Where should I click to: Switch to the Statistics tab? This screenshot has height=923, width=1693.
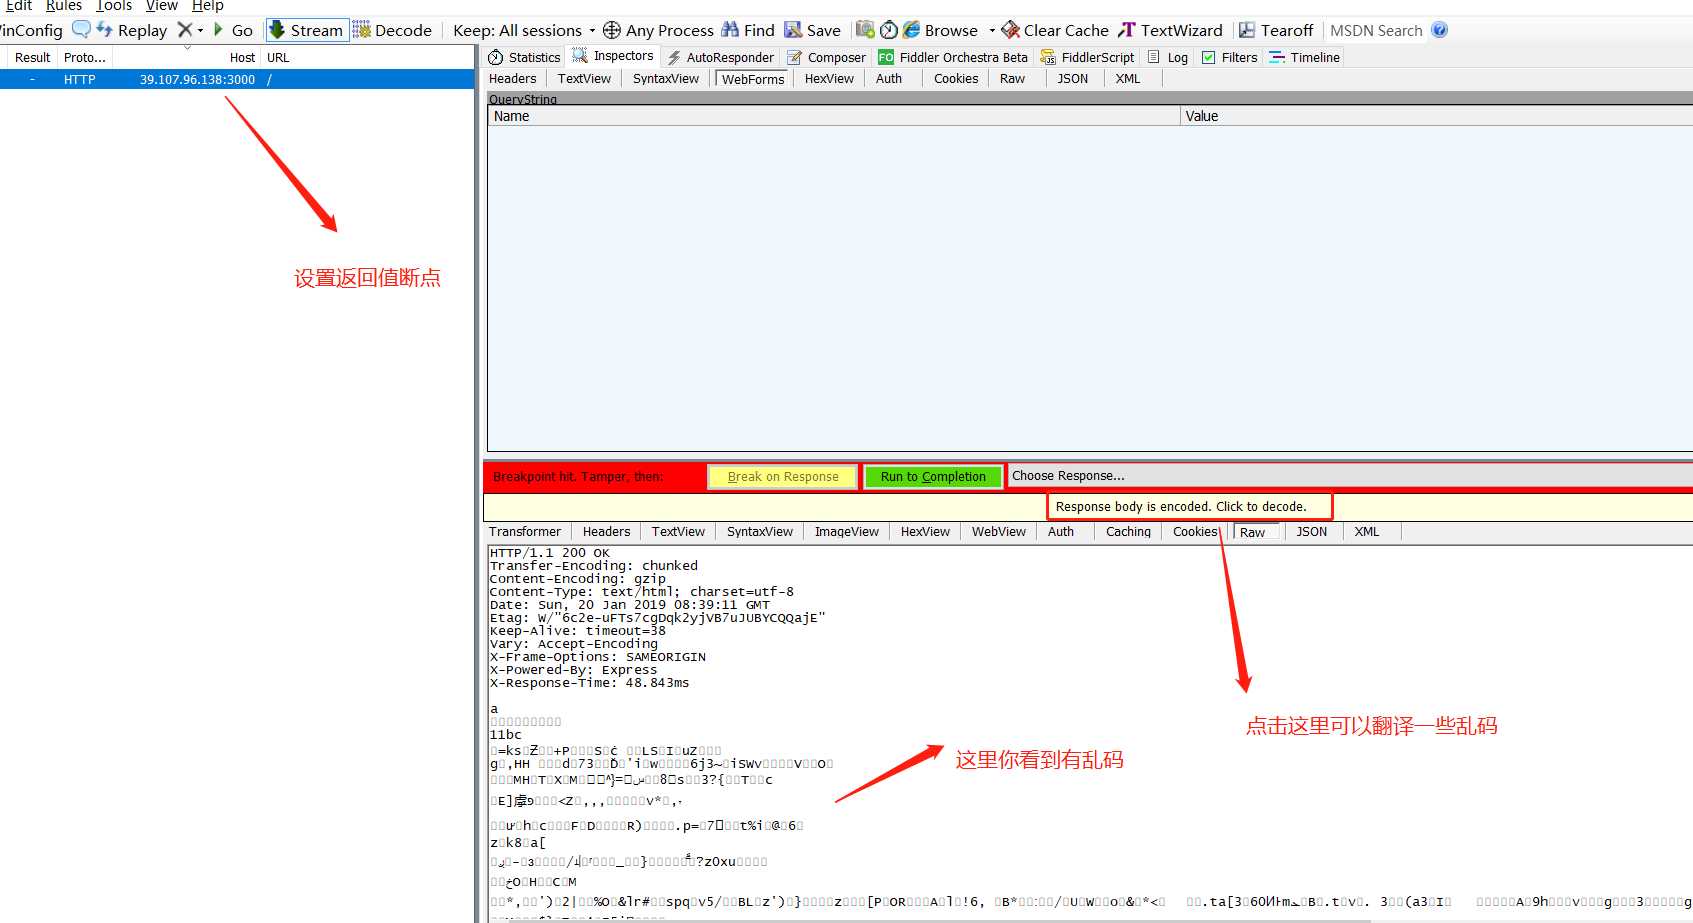(x=524, y=57)
